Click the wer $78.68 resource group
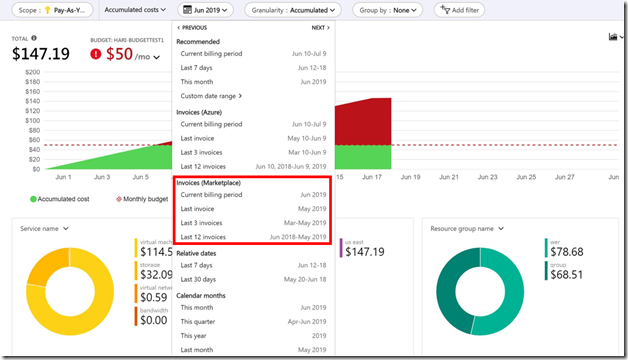Image resolution: width=628 pixels, height=360 pixels. pos(564,248)
